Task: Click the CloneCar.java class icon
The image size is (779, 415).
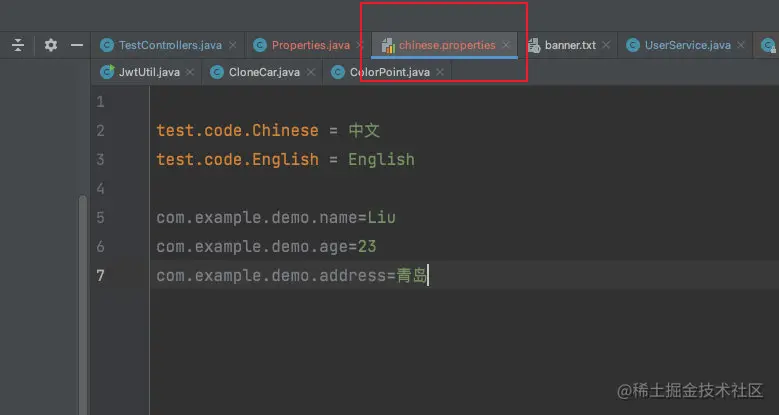Action: 217,73
